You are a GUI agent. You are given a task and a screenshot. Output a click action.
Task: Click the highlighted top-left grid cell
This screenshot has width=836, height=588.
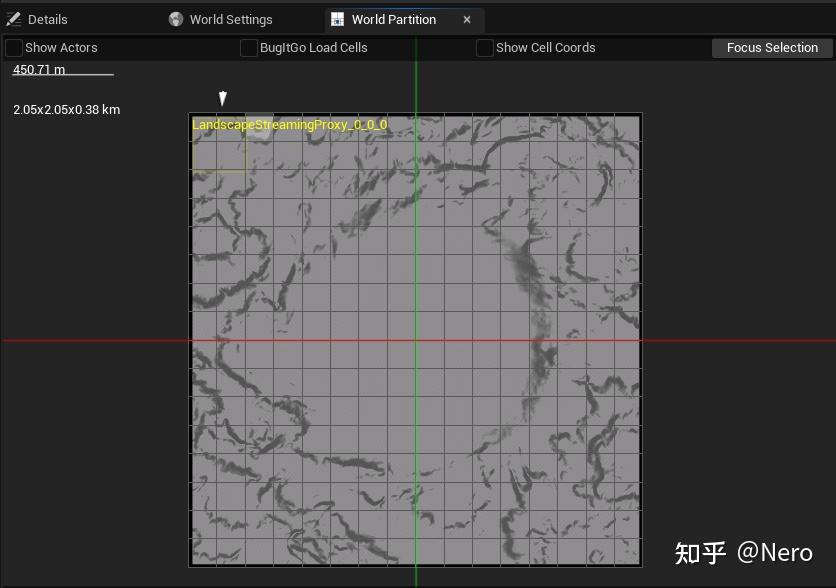(x=218, y=145)
